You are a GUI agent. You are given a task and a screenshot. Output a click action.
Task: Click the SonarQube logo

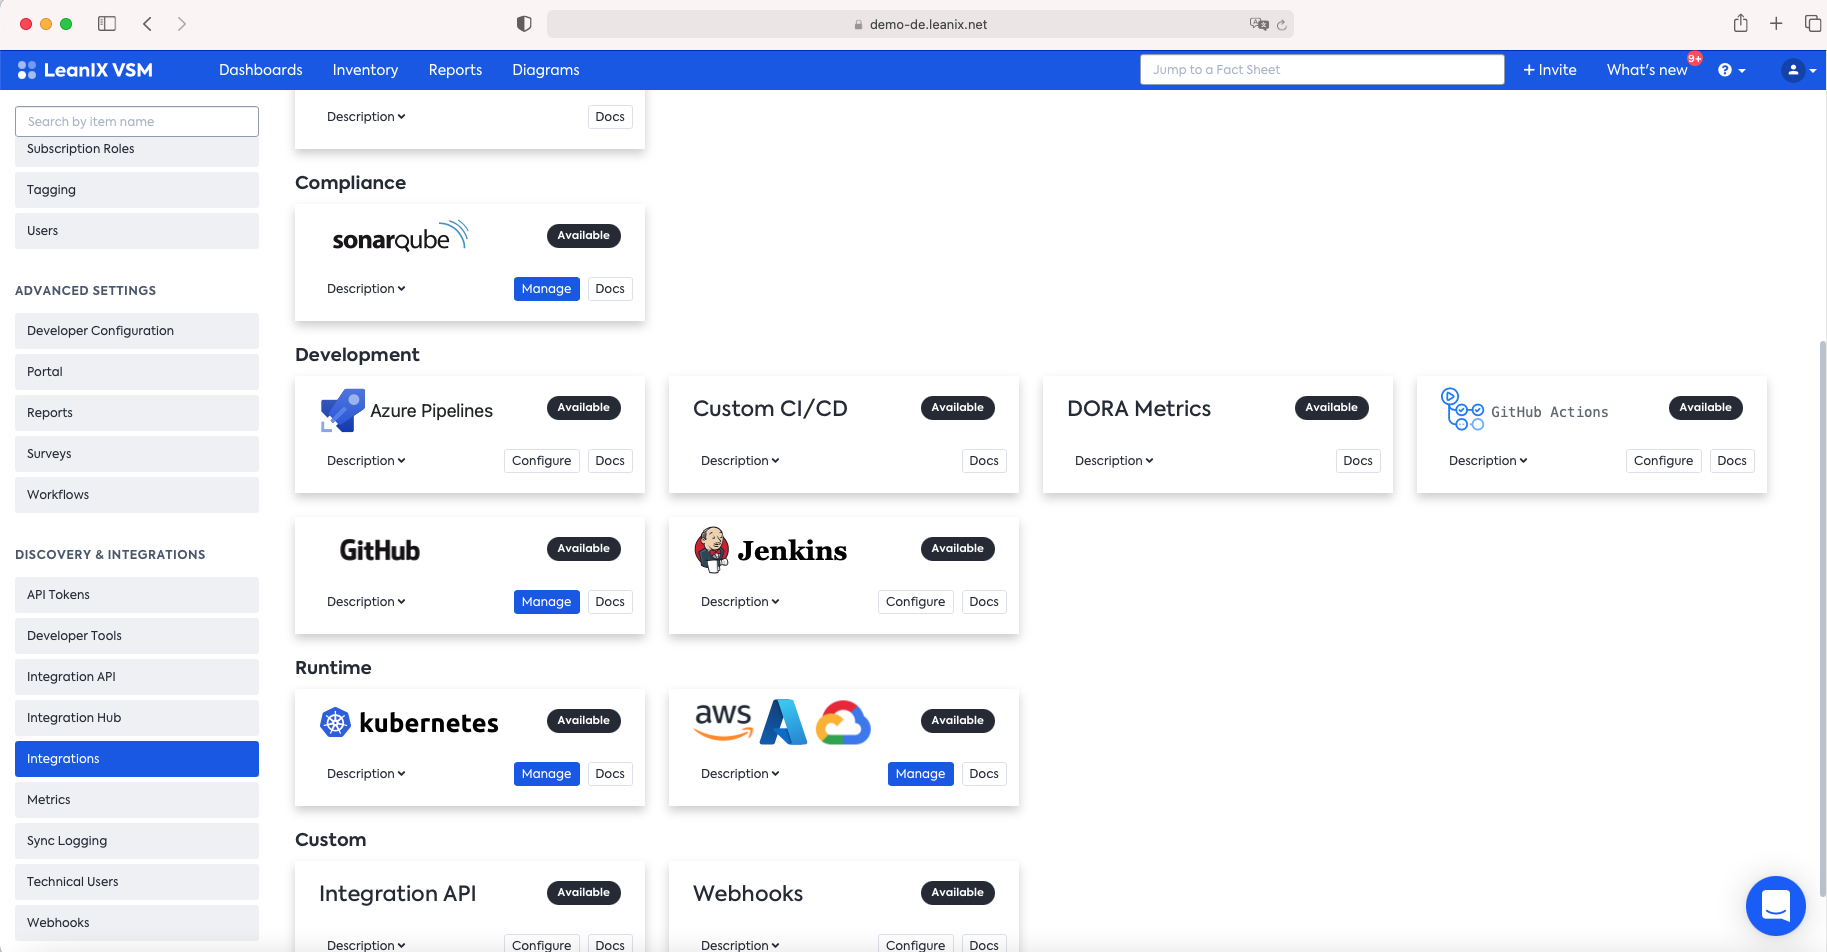point(400,237)
